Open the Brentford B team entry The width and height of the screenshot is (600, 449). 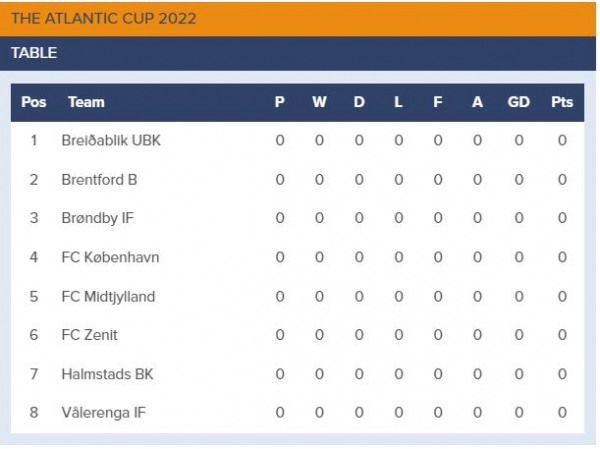pyautogui.click(x=99, y=180)
